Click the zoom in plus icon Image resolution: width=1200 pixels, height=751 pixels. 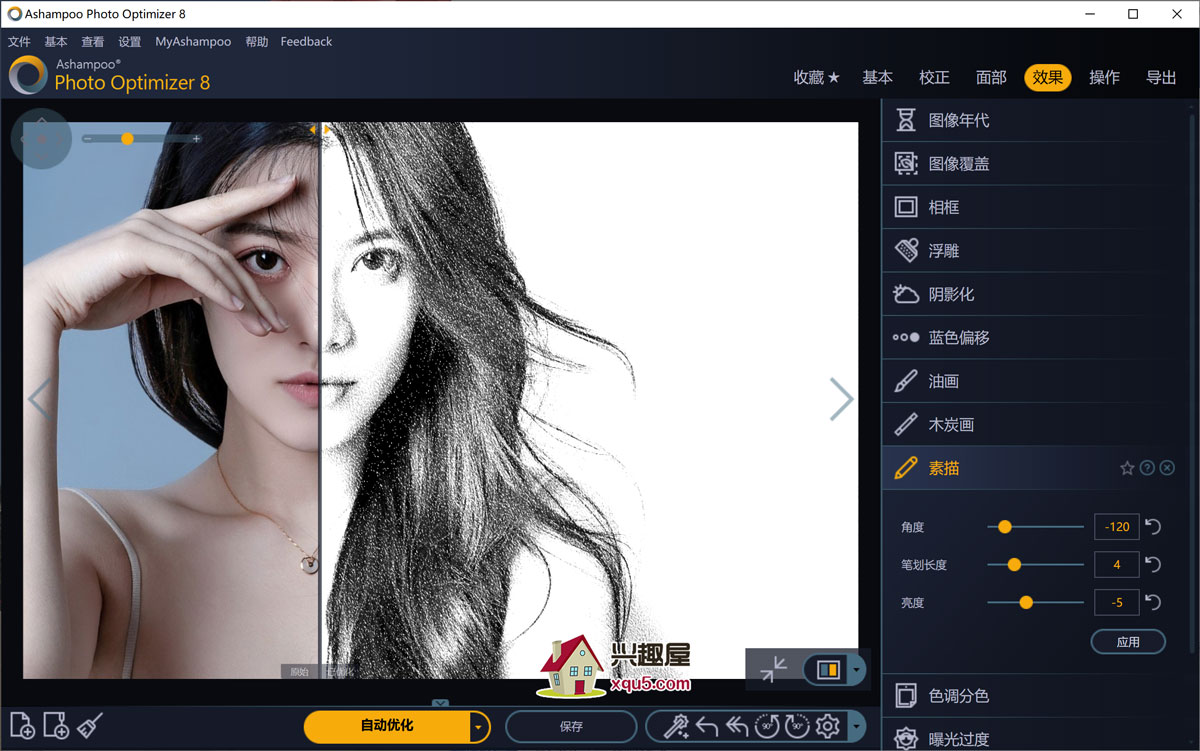(x=196, y=139)
